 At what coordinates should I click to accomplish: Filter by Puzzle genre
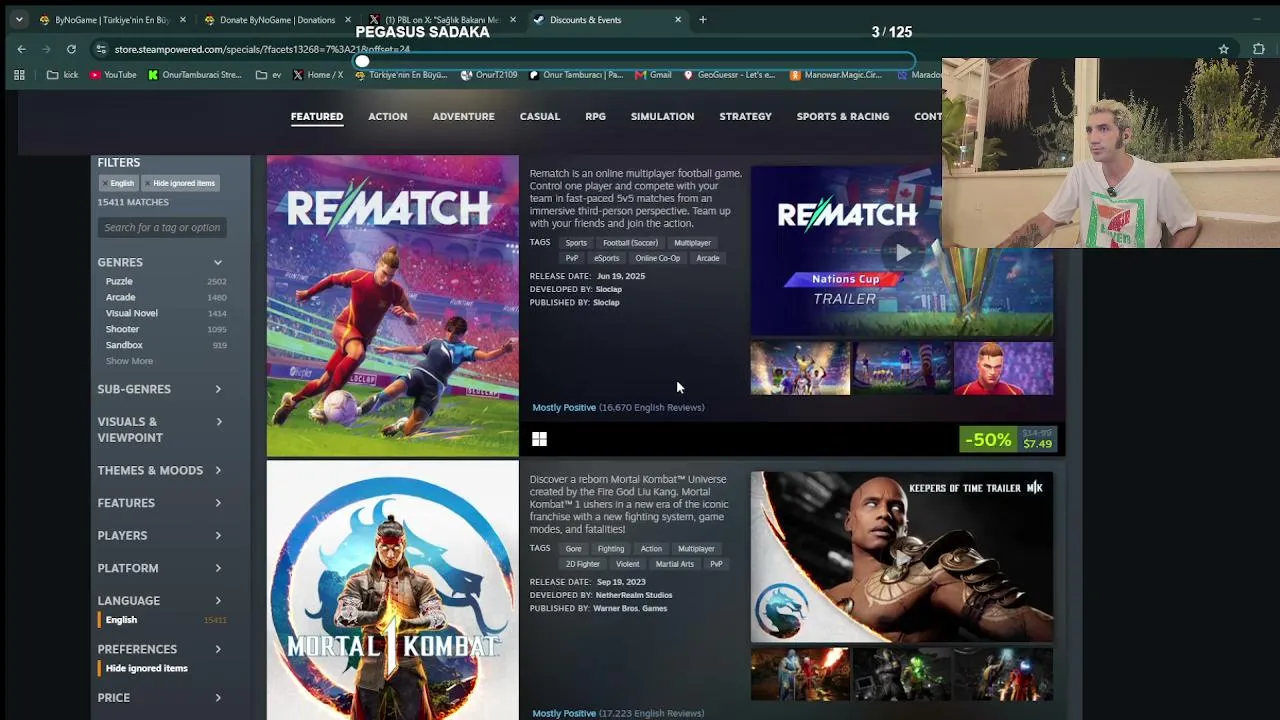(x=119, y=282)
